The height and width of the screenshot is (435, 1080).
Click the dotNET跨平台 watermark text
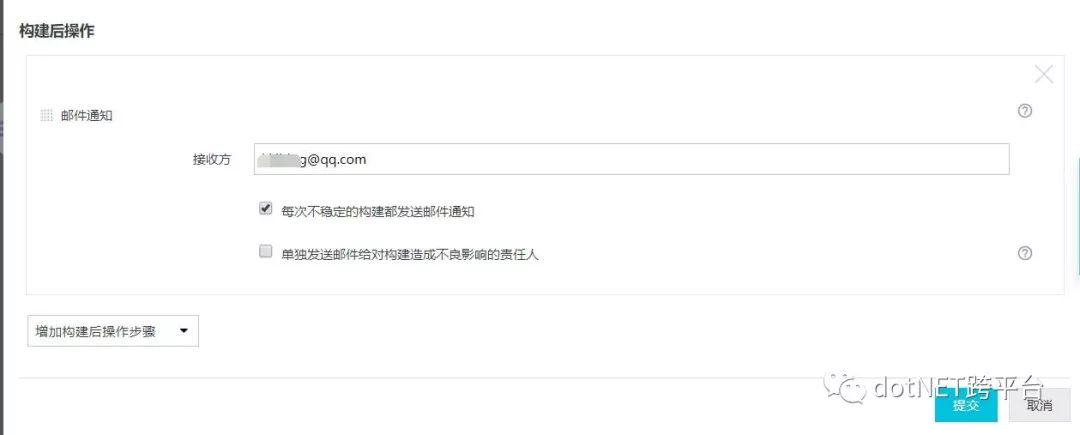(x=959, y=388)
